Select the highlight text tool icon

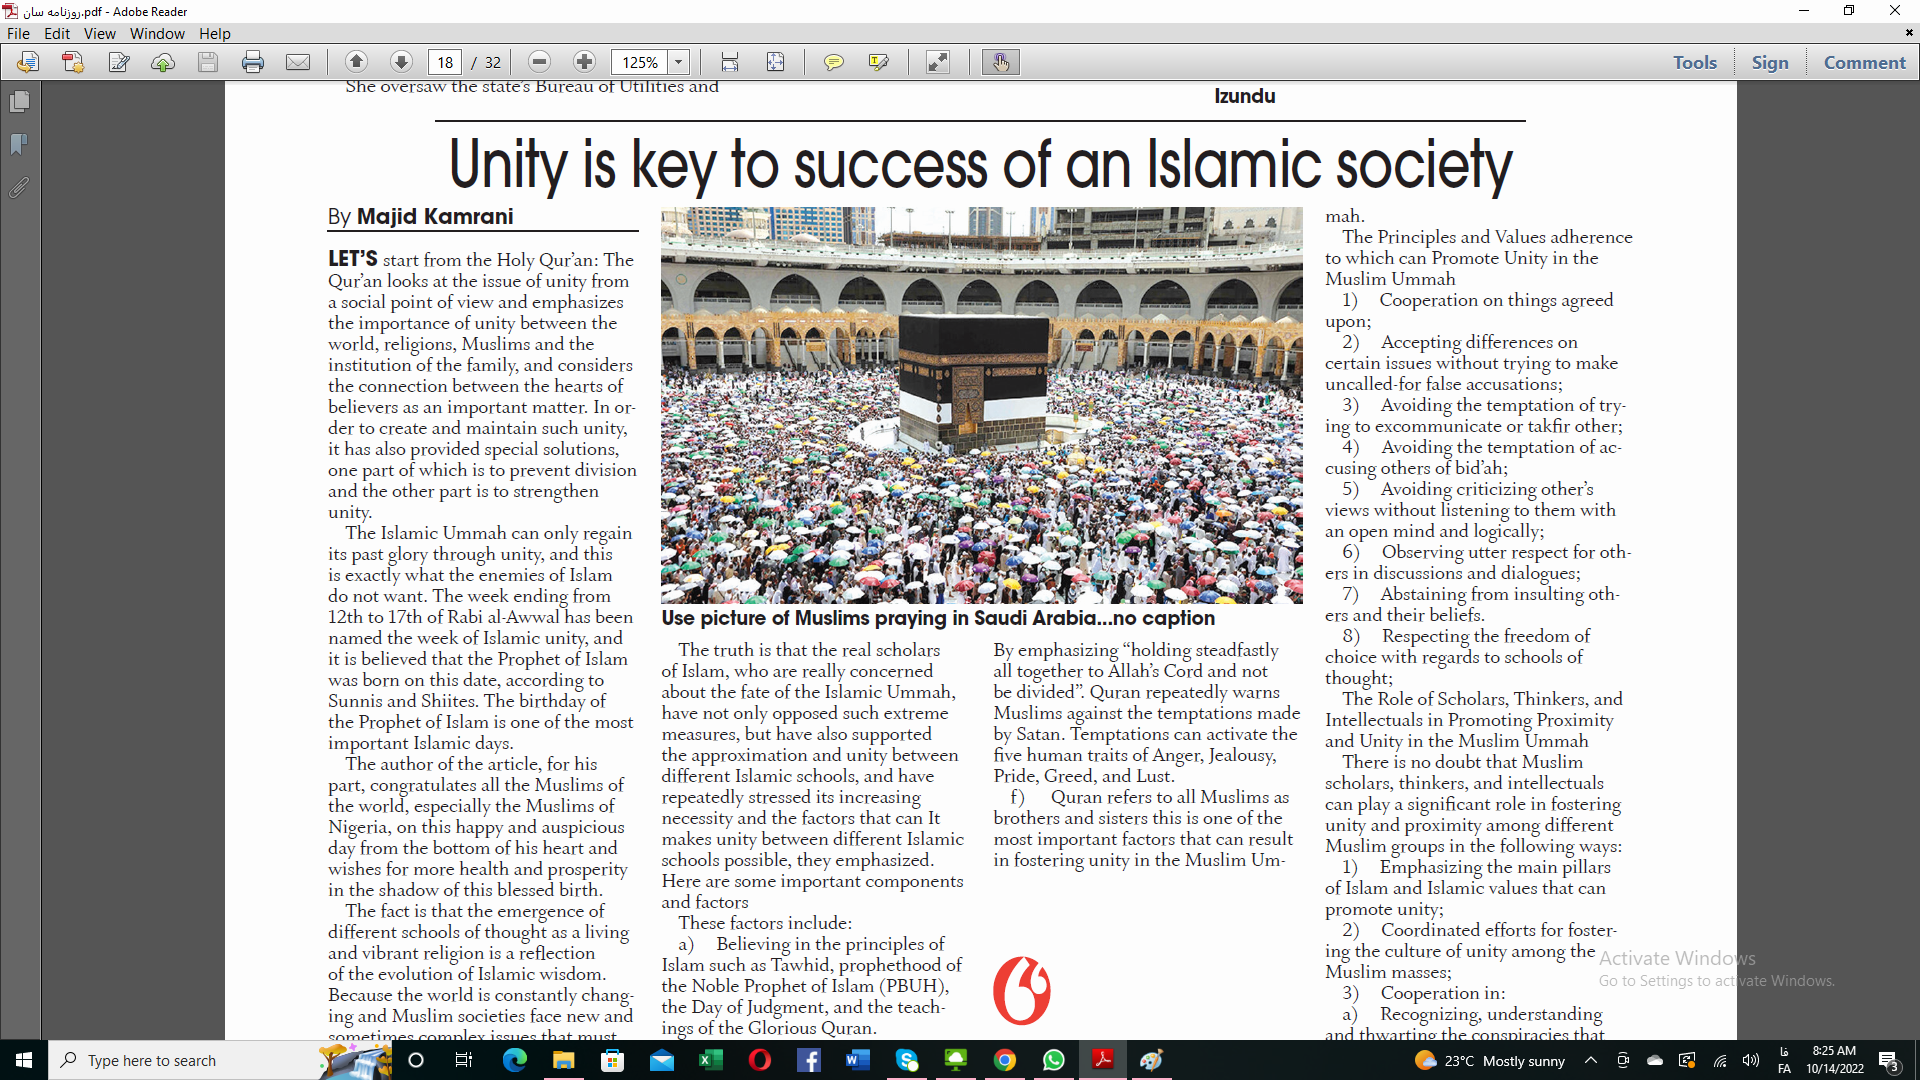tap(879, 62)
